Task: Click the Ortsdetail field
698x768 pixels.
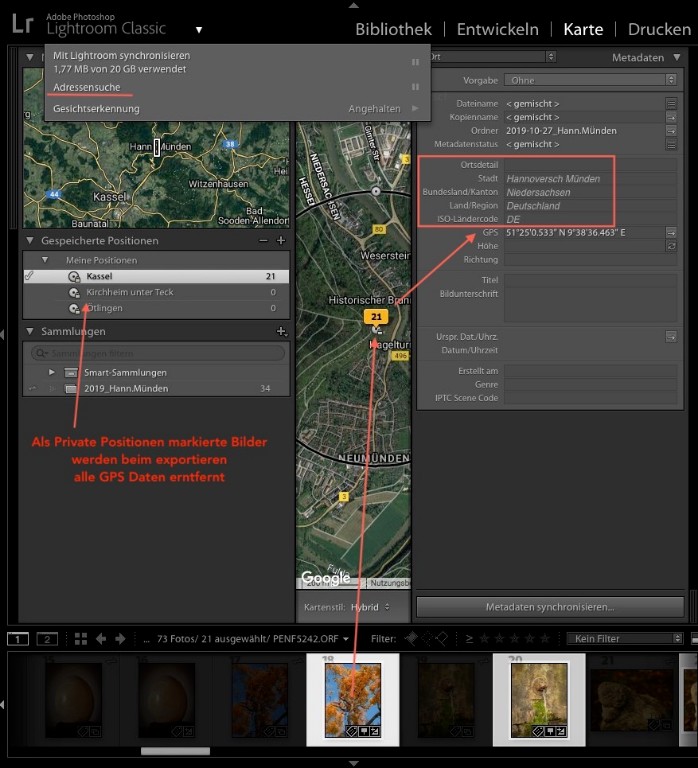Action: 590,165
